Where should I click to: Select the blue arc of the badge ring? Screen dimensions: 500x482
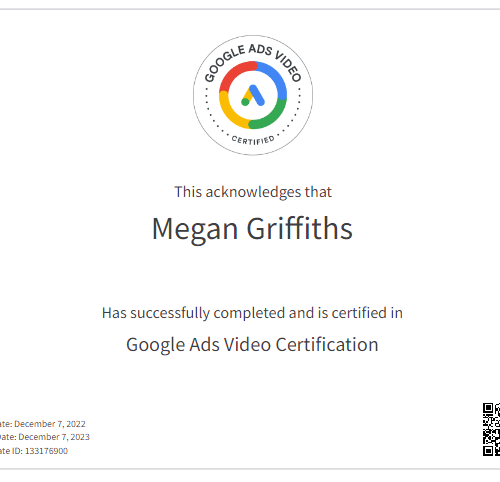[273, 79]
